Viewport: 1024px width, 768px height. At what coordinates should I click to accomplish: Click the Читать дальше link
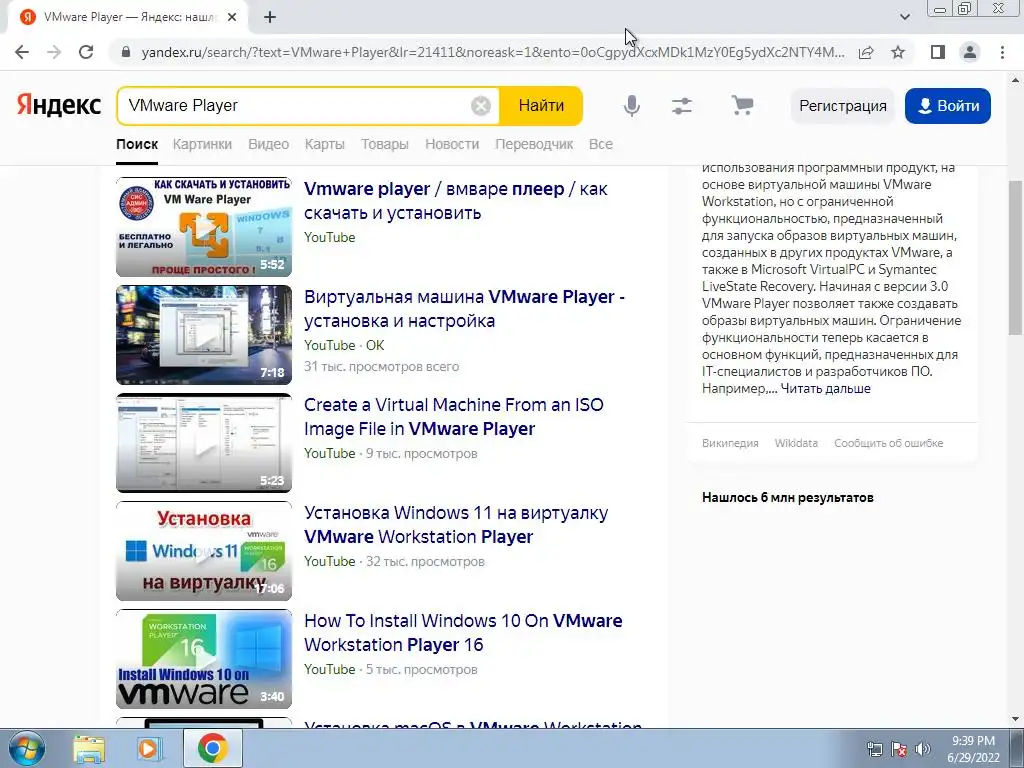(825, 389)
